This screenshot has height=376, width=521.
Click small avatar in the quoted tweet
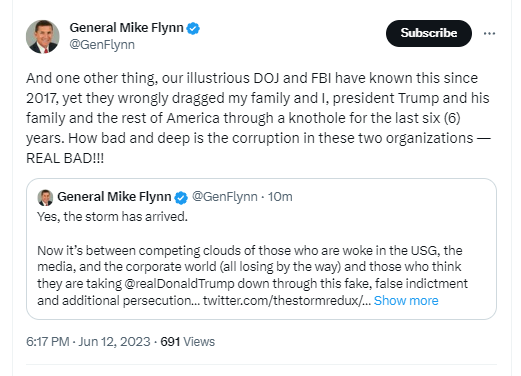pos(45,197)
